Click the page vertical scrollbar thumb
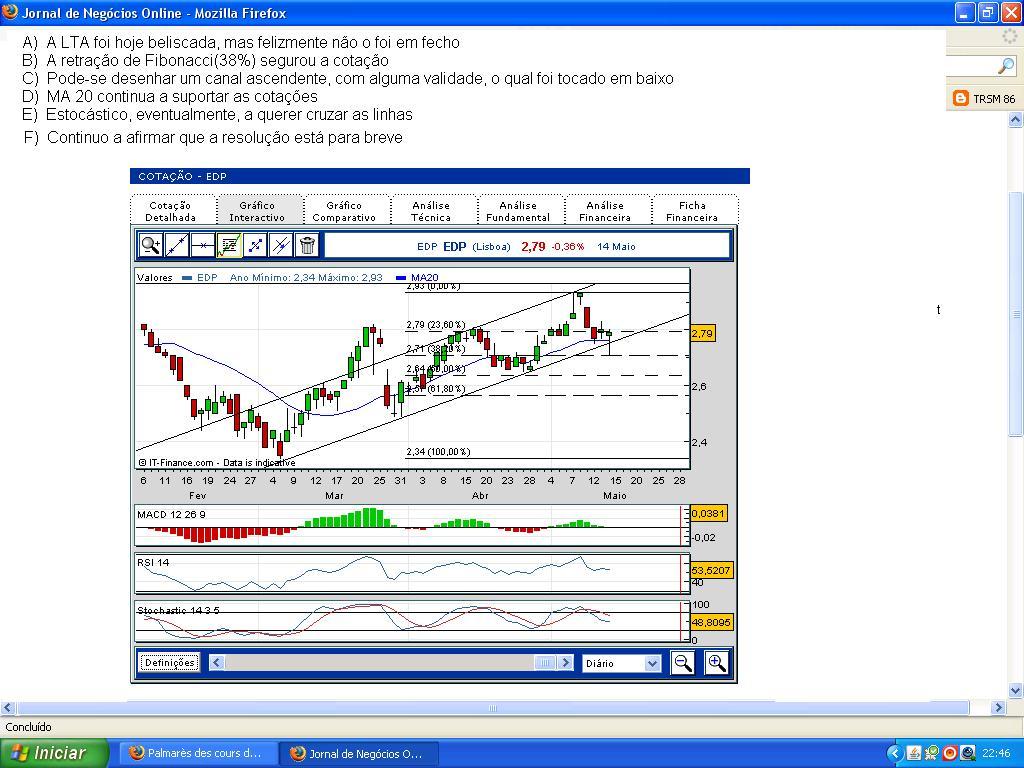1024x768 pixels. coord(1016,313)
